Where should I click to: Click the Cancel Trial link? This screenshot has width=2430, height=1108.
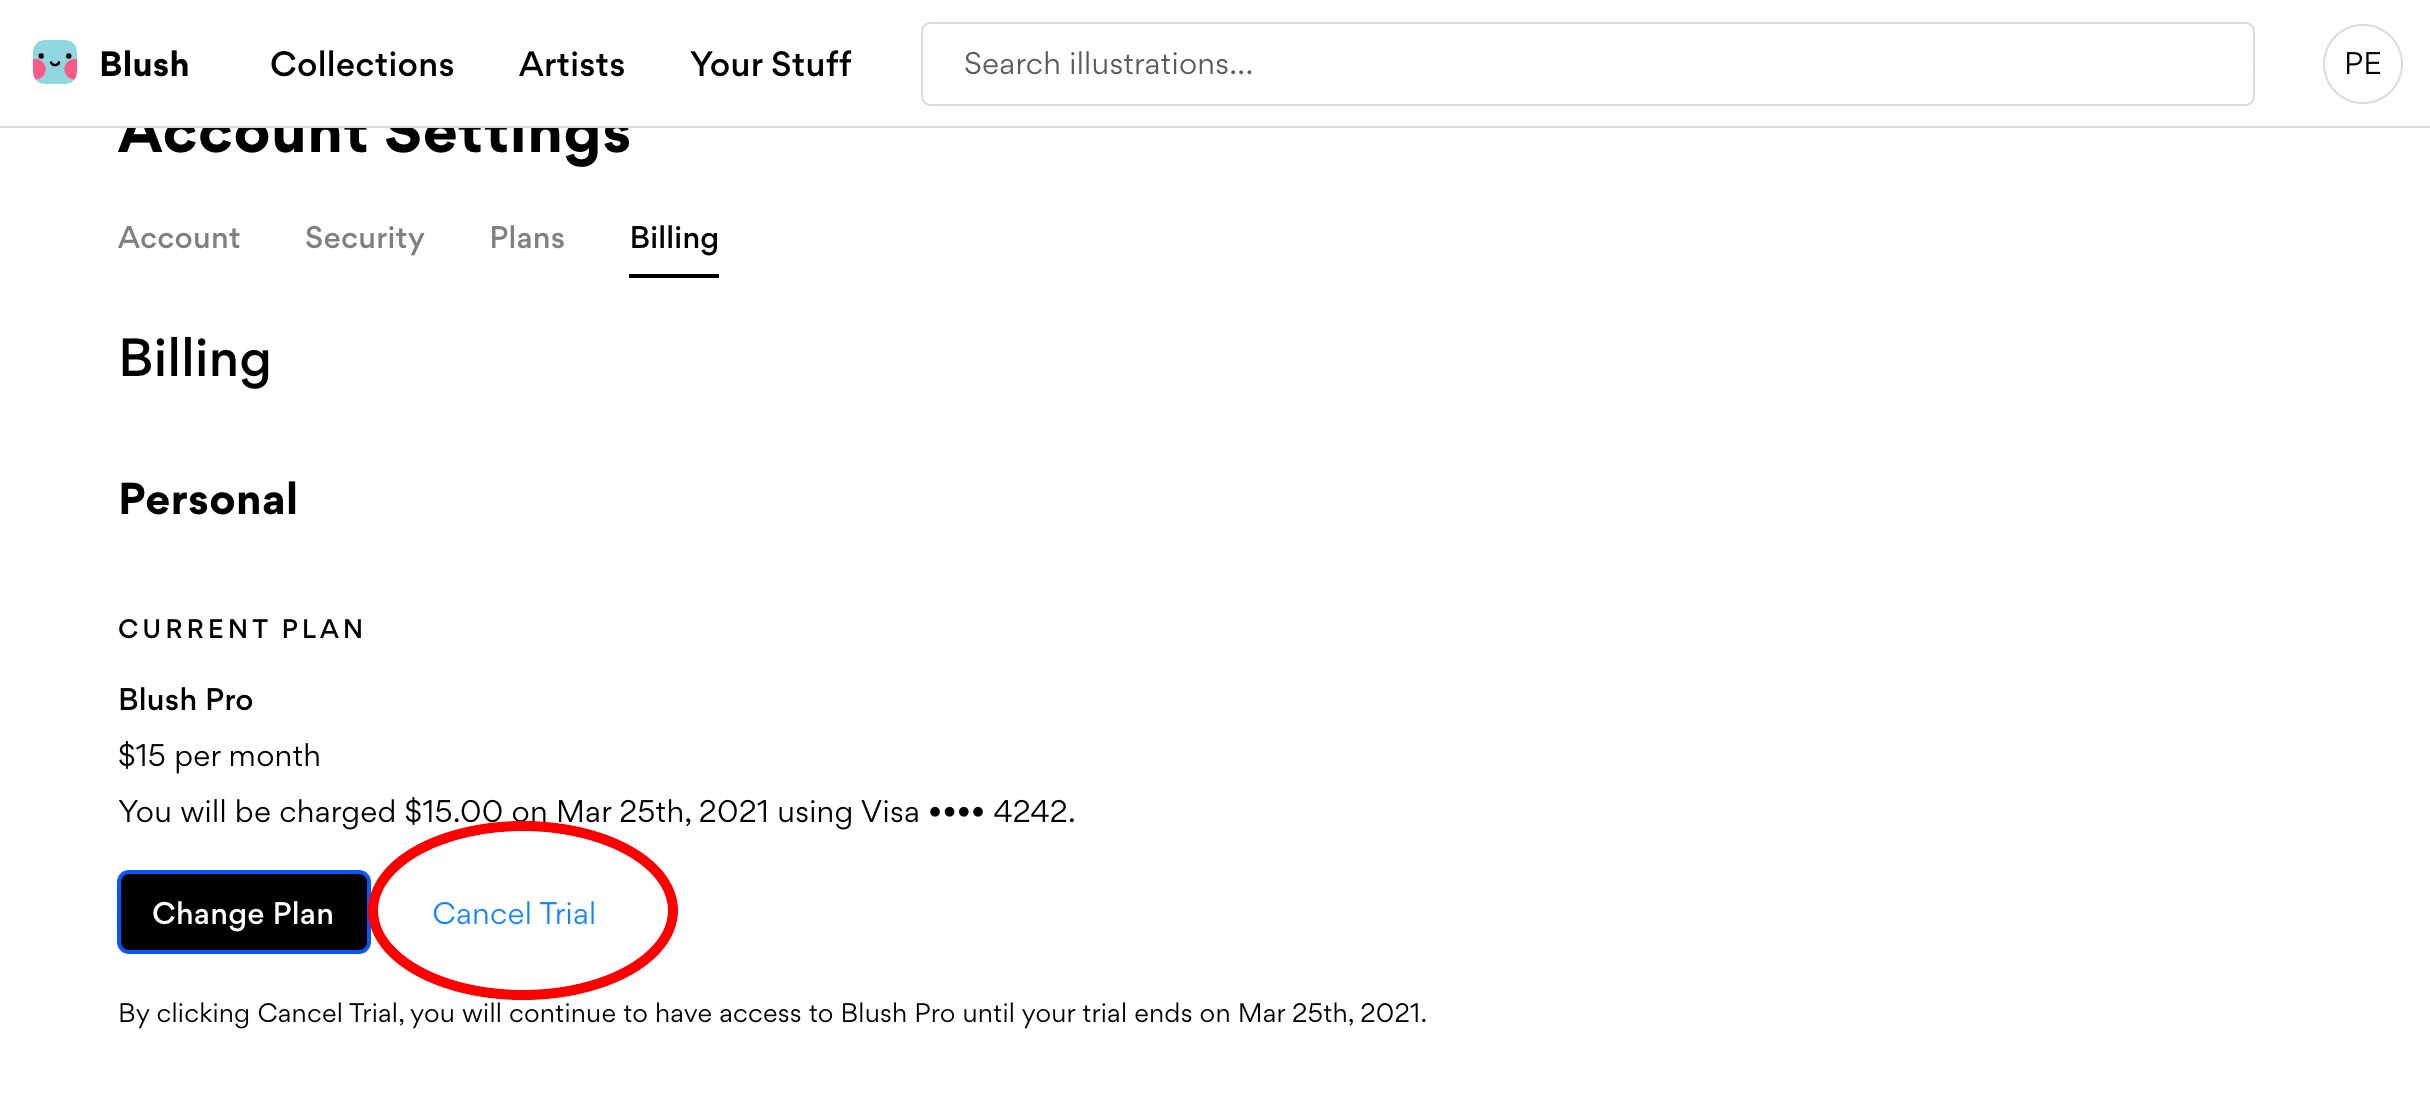[514, 913]
